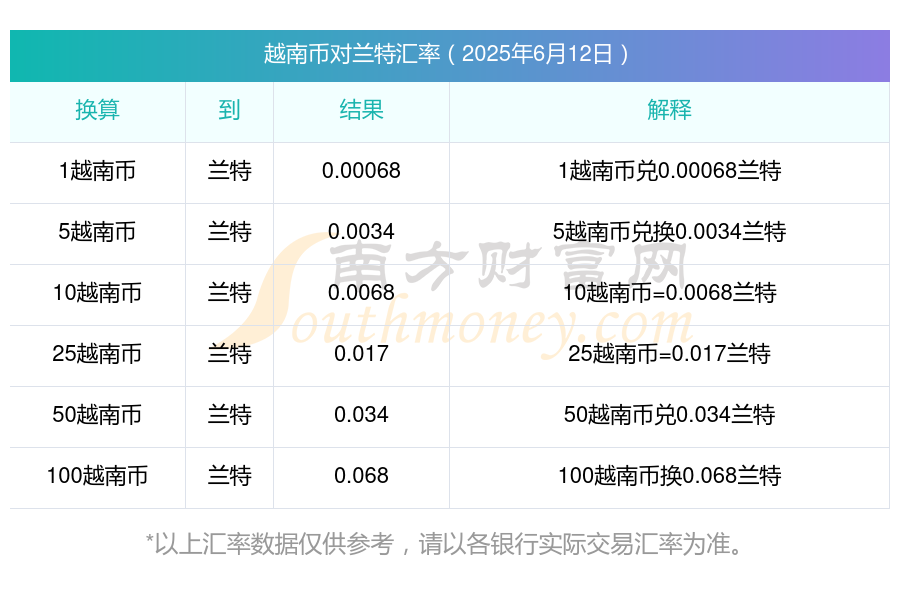Click 兰特 in the 5越南币 row

pyautogui.click(x=230, y=232)
